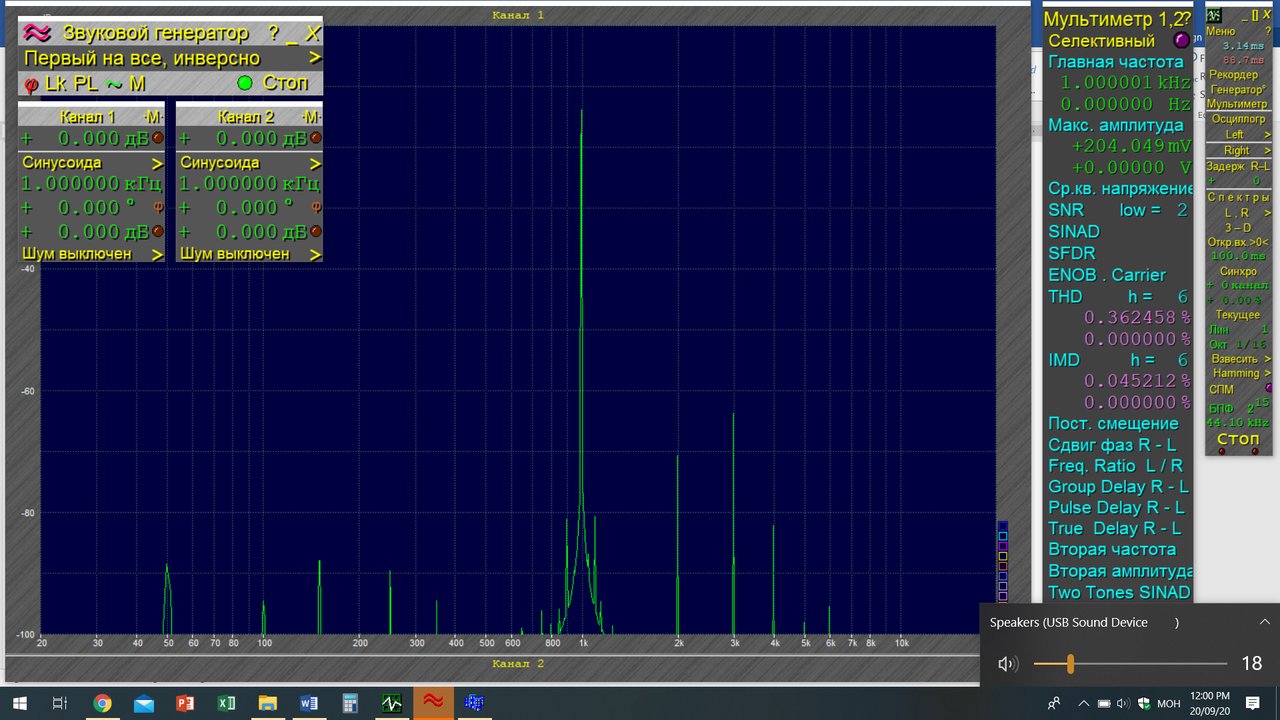Viewport: 1280px width, 720px height.
Task: Click the large Стоп button in side panel
Action: pos(1238,439)
